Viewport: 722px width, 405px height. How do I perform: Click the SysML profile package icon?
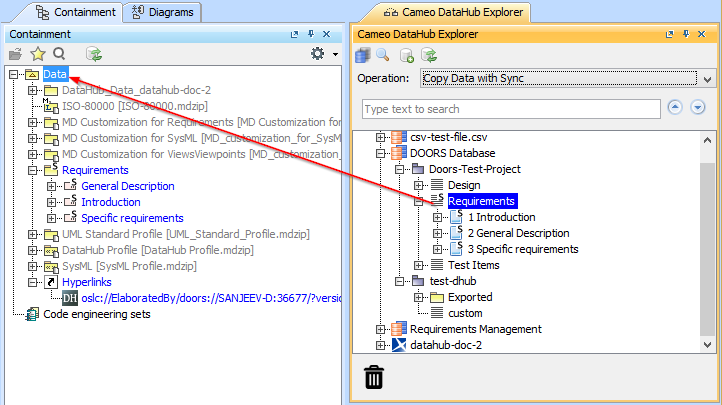point(51,266)
